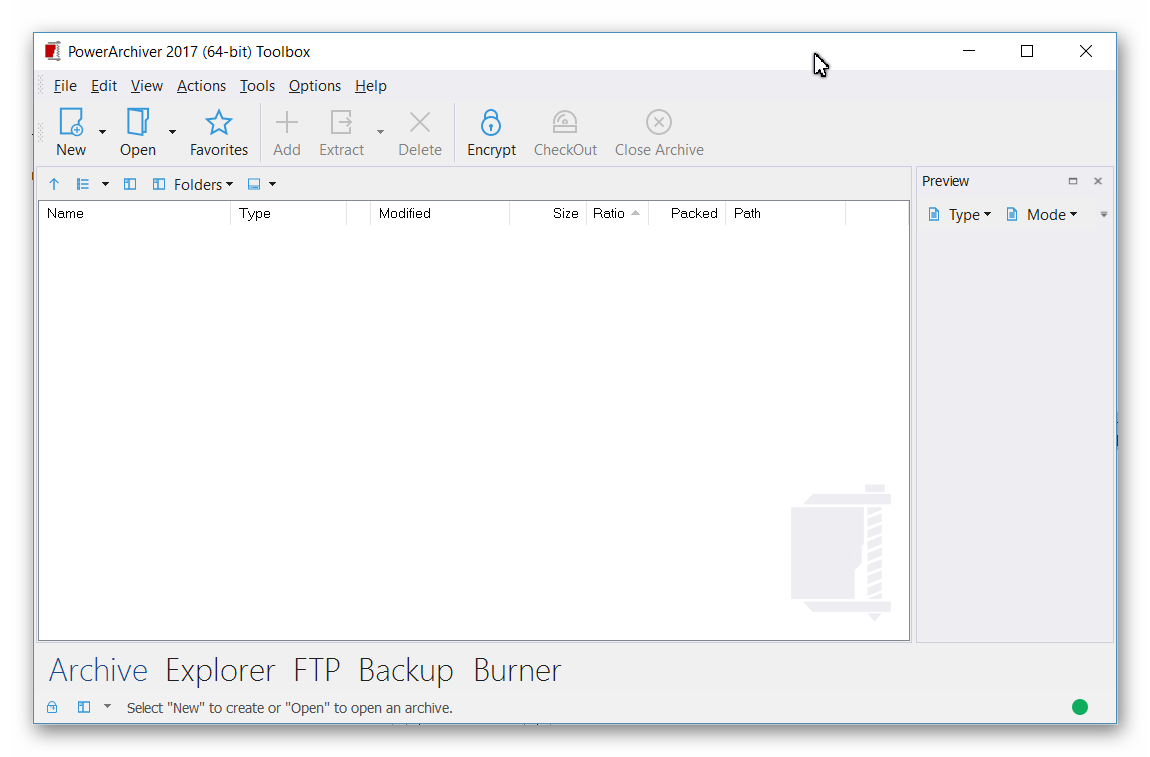Sort by the Modified column header
The image size is (1150, 757).
pyautogui.click(x=440, y=213)
